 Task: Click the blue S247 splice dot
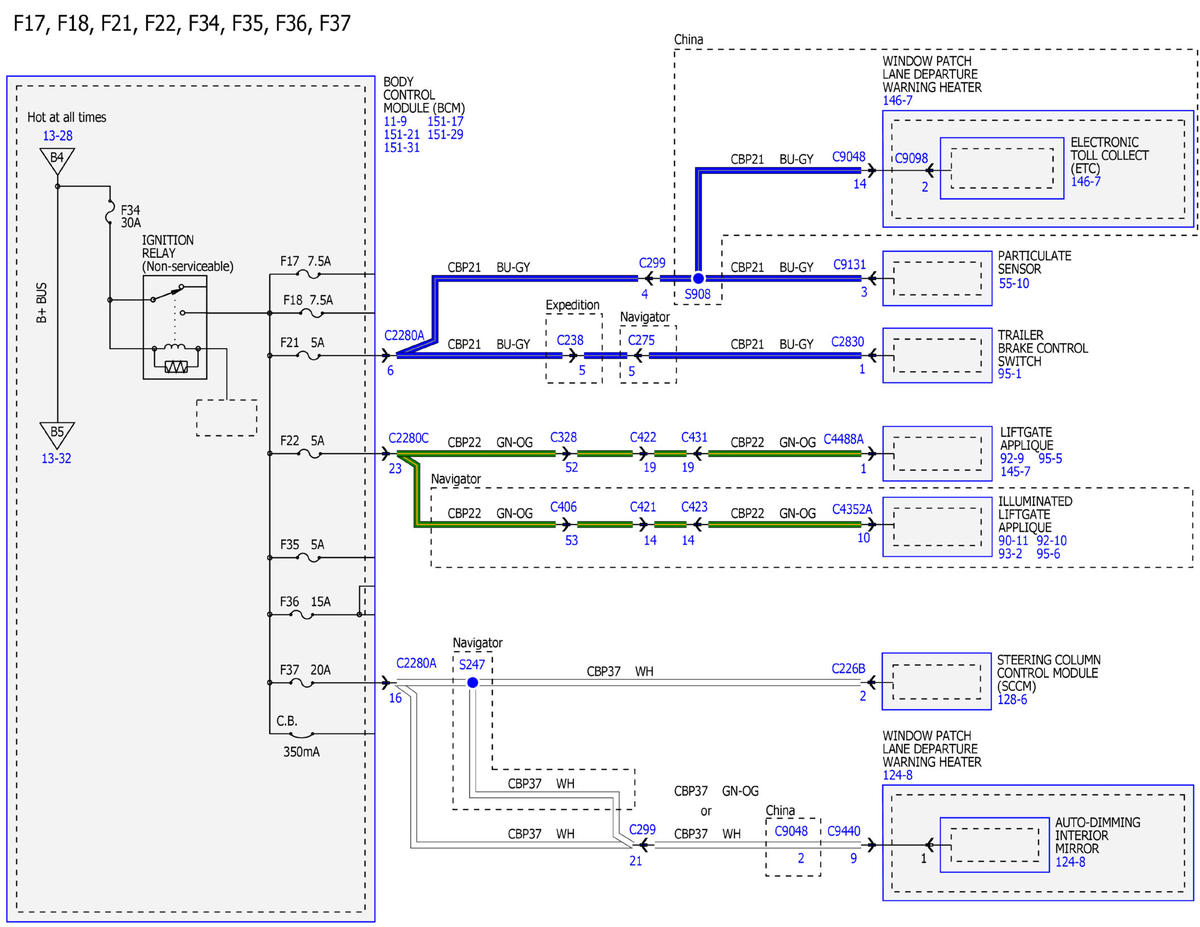tap(472, 682)
